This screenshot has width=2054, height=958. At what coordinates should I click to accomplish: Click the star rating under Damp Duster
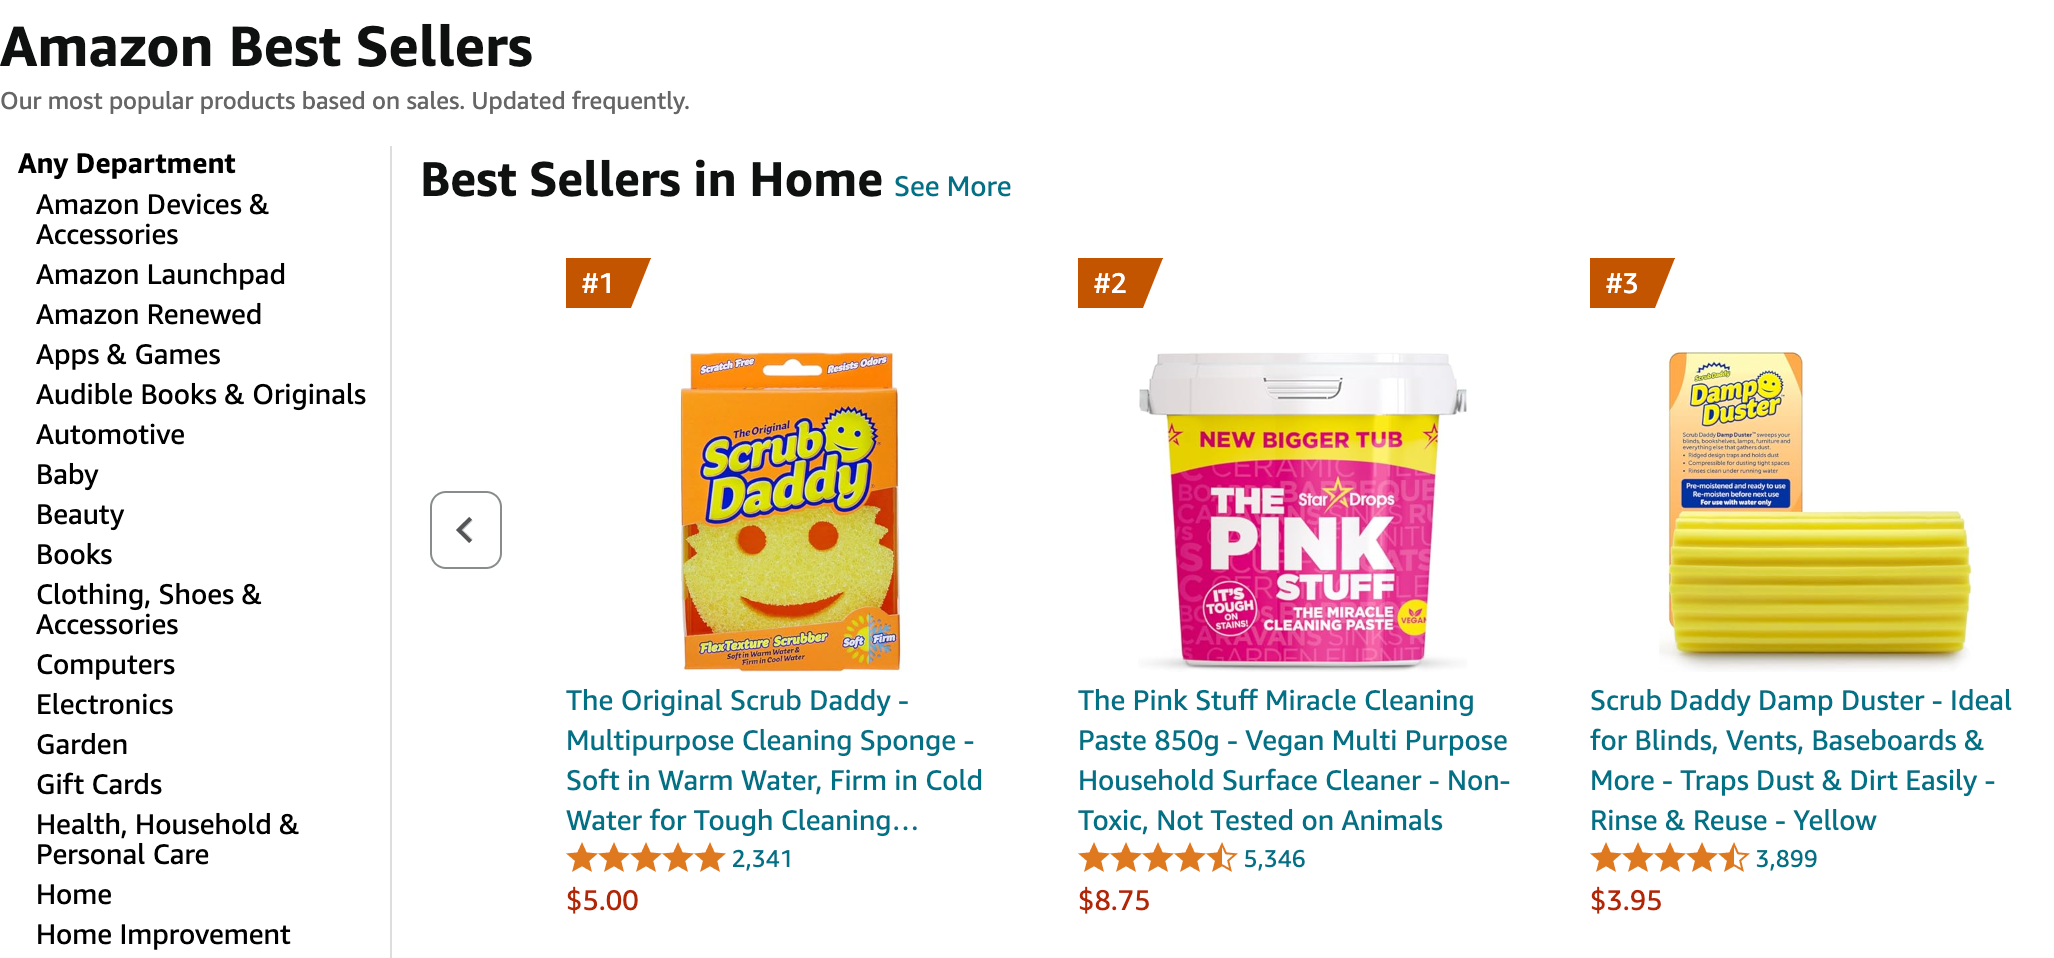click(x=1668, y=858)
